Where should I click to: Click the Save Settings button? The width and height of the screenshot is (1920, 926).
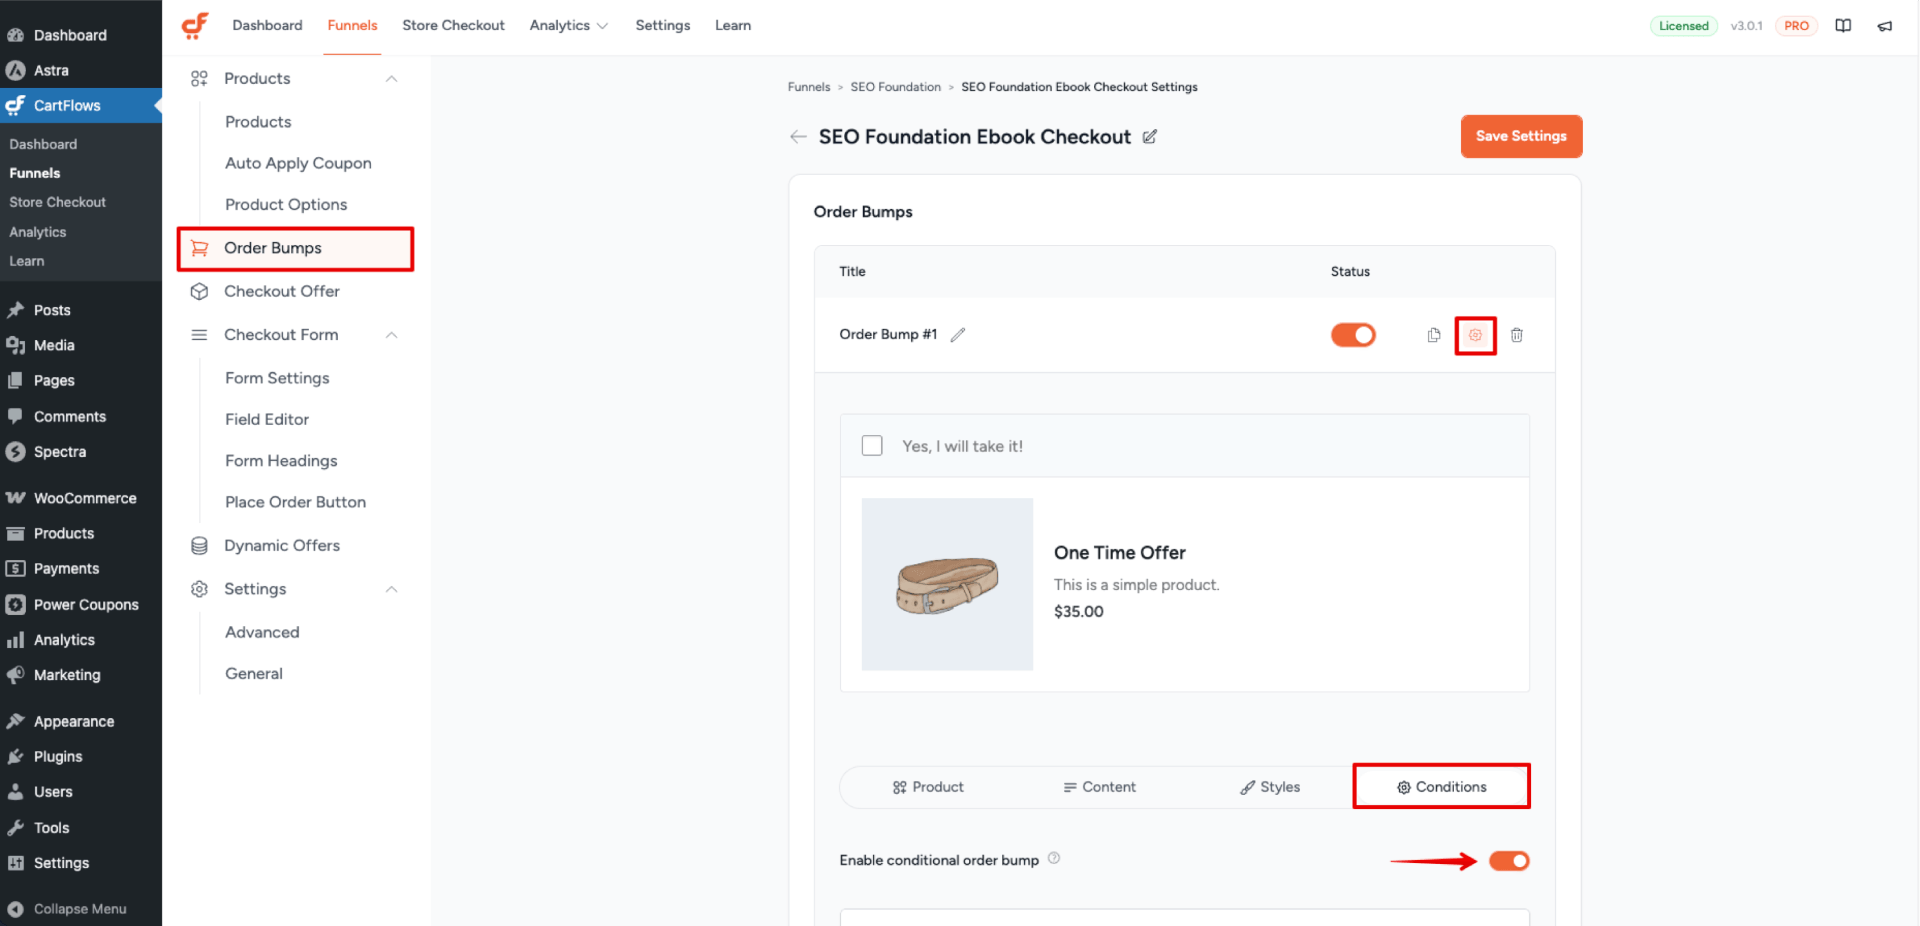click(1521, 136)
